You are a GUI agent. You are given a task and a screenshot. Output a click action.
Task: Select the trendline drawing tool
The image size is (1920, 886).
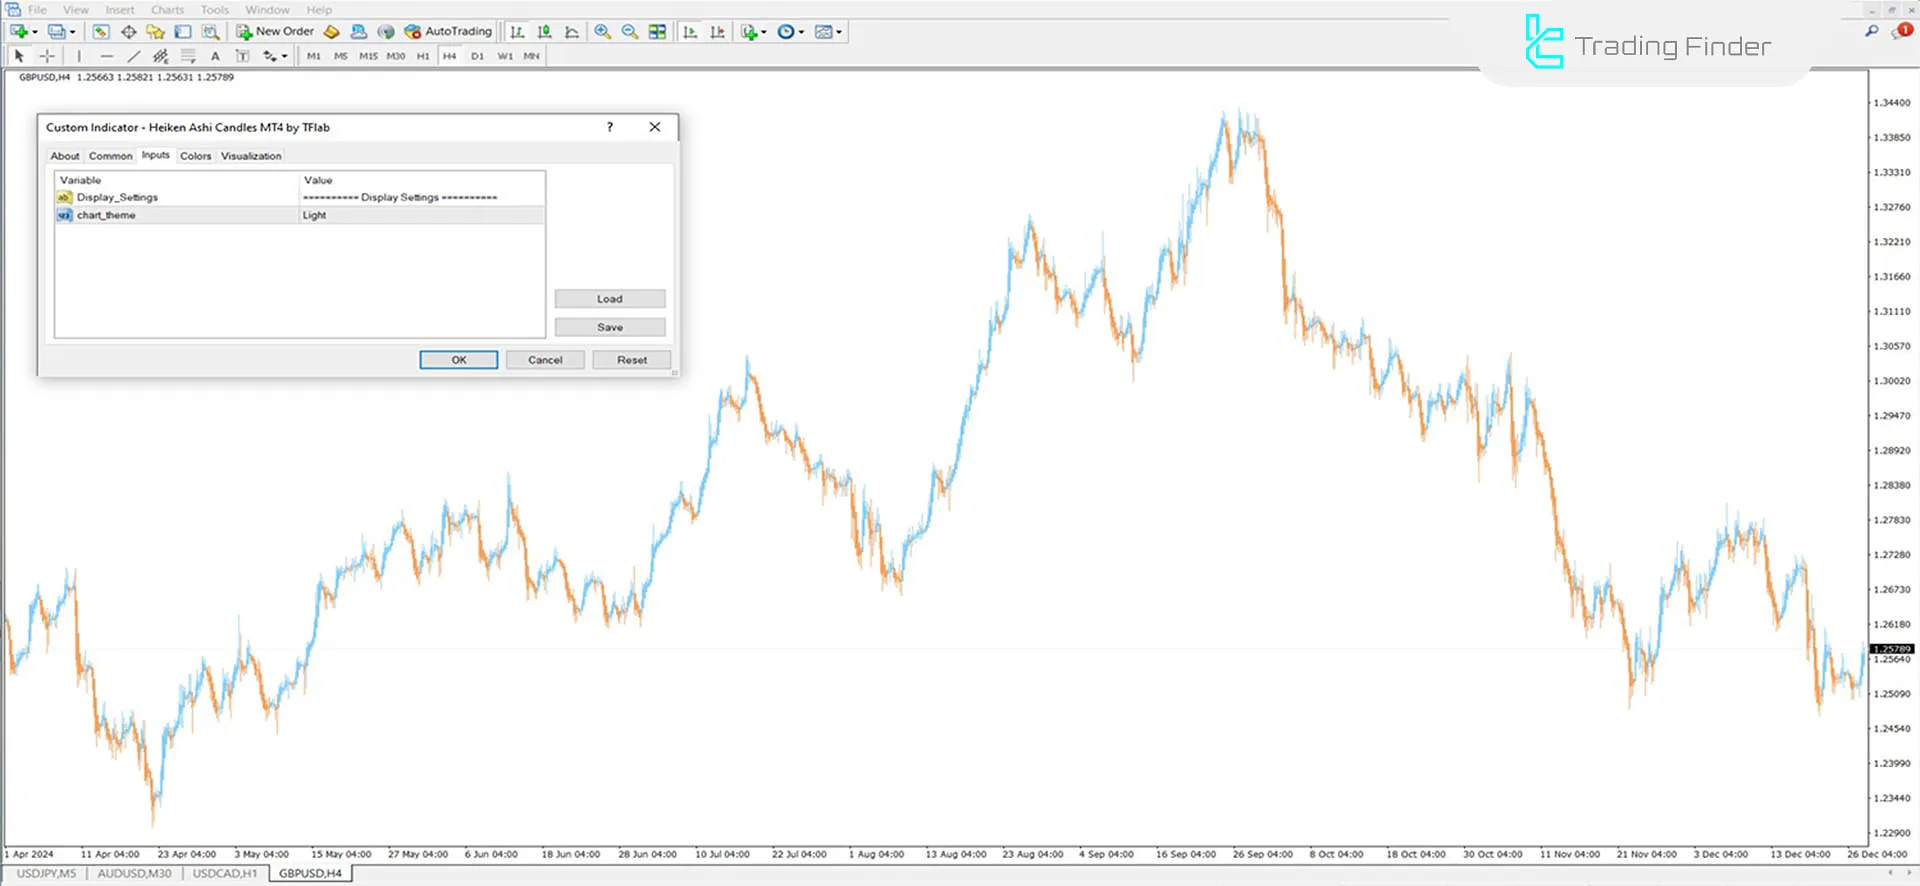(133, 56)
